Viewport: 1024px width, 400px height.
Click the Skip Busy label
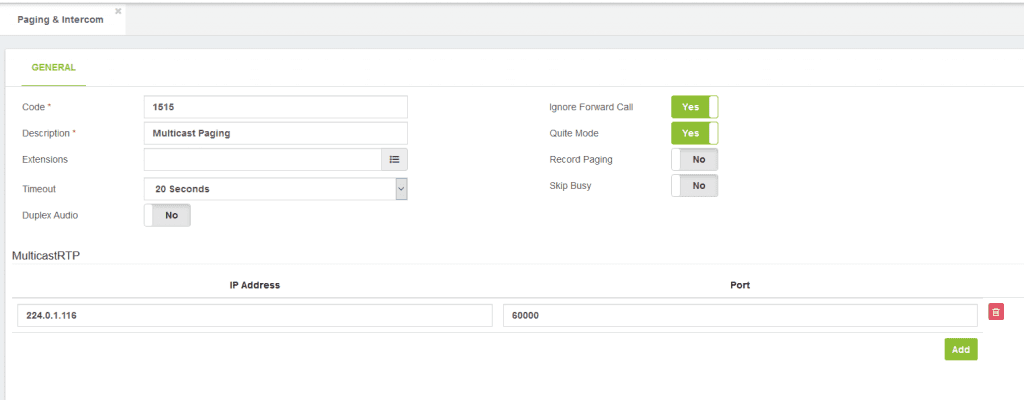pos(571,185)
